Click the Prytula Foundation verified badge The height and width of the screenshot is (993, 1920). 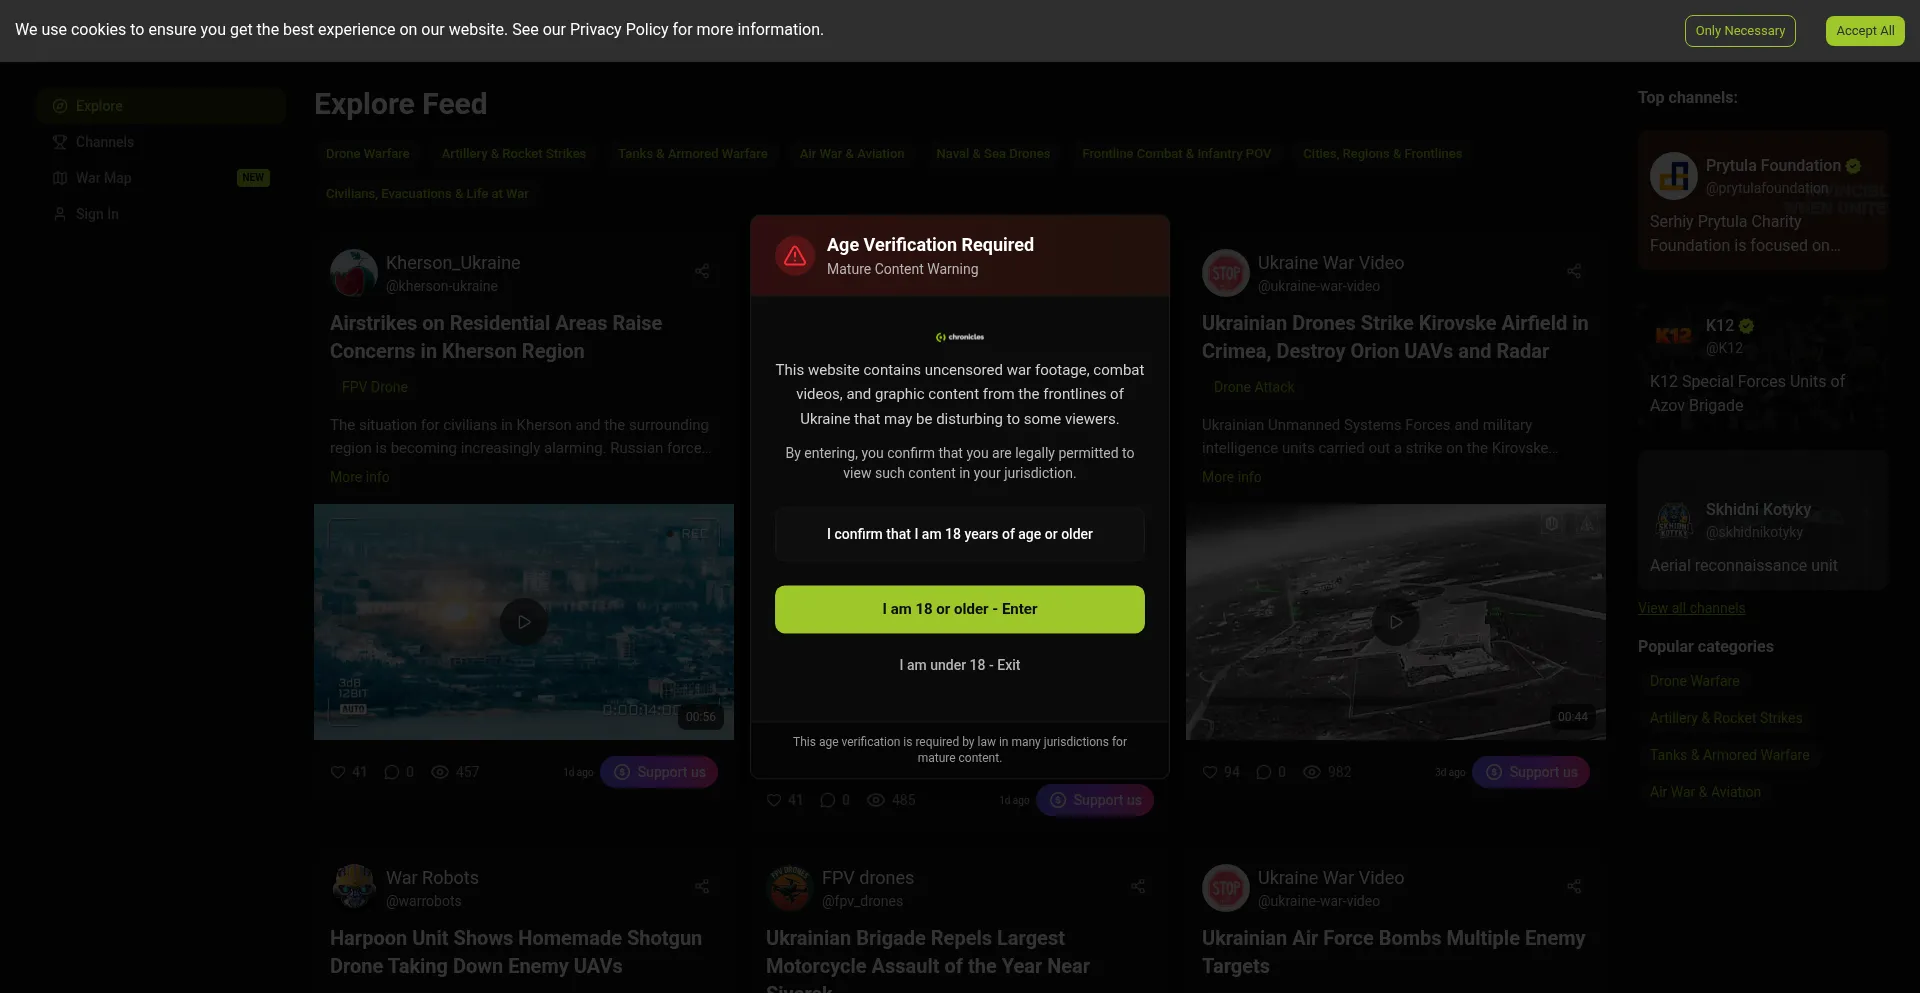(1853, 166)
